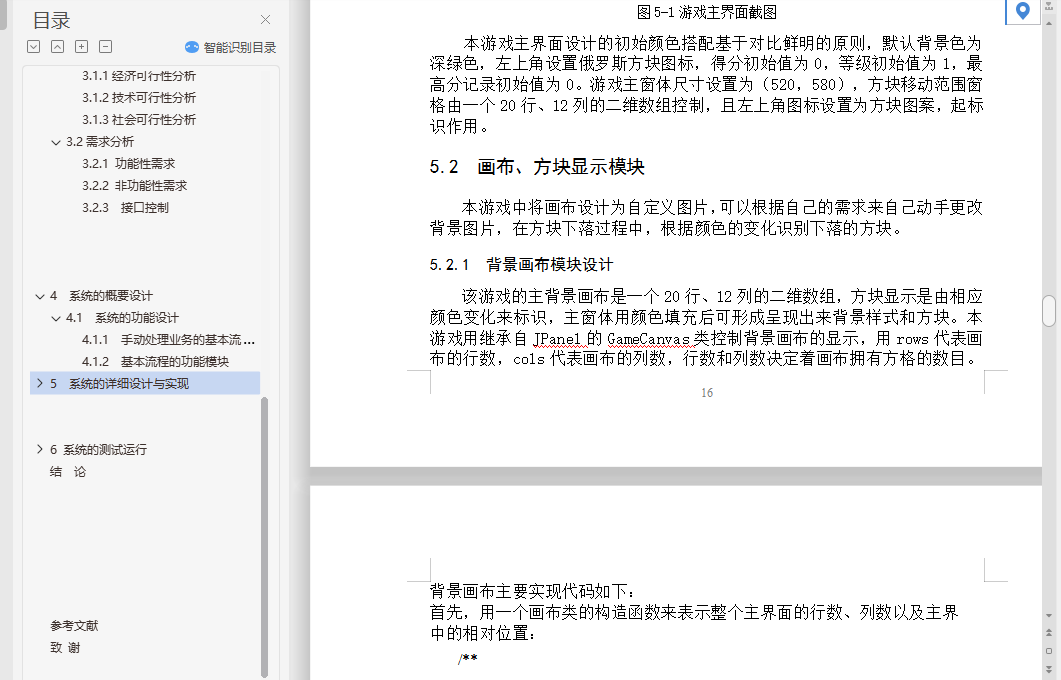Click the collapse-level up-arrow box icon

click(58, 47)
